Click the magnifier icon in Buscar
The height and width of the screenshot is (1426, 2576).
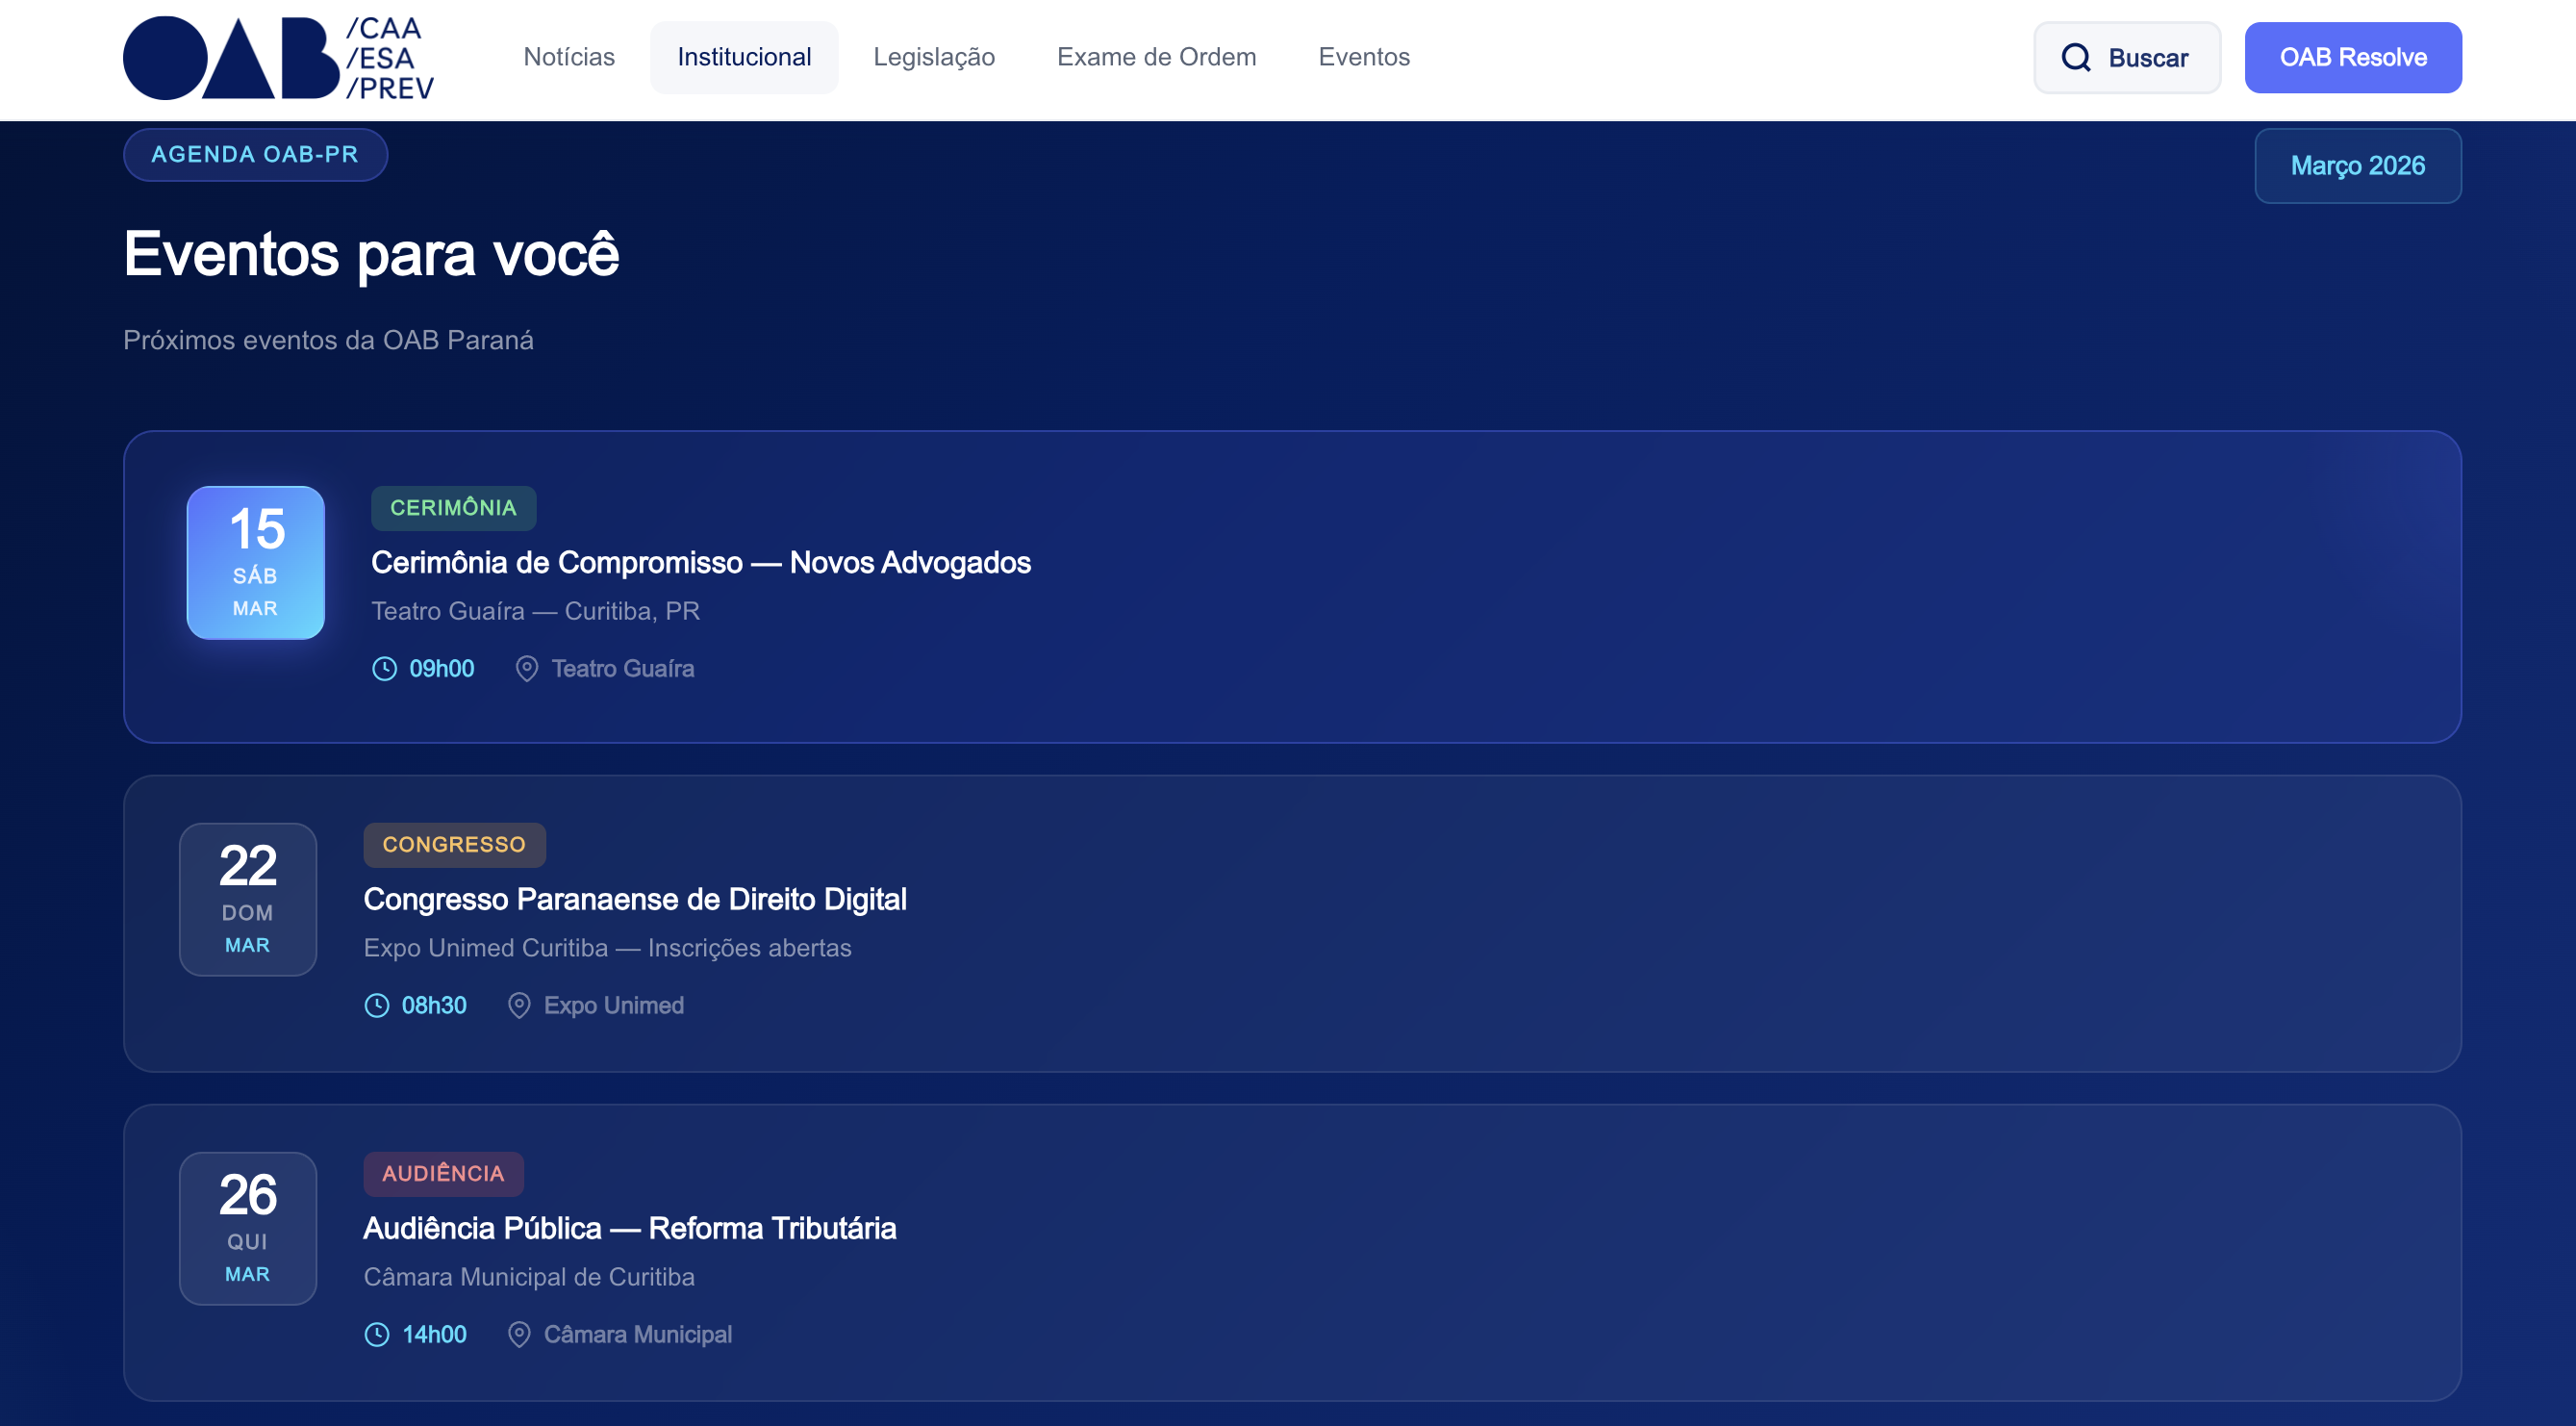point(2076,58)
